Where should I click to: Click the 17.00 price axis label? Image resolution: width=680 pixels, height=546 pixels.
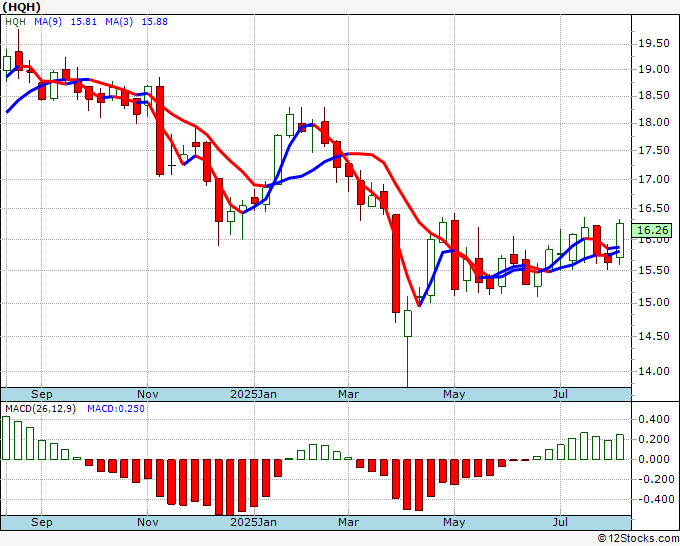pos(654,179)
